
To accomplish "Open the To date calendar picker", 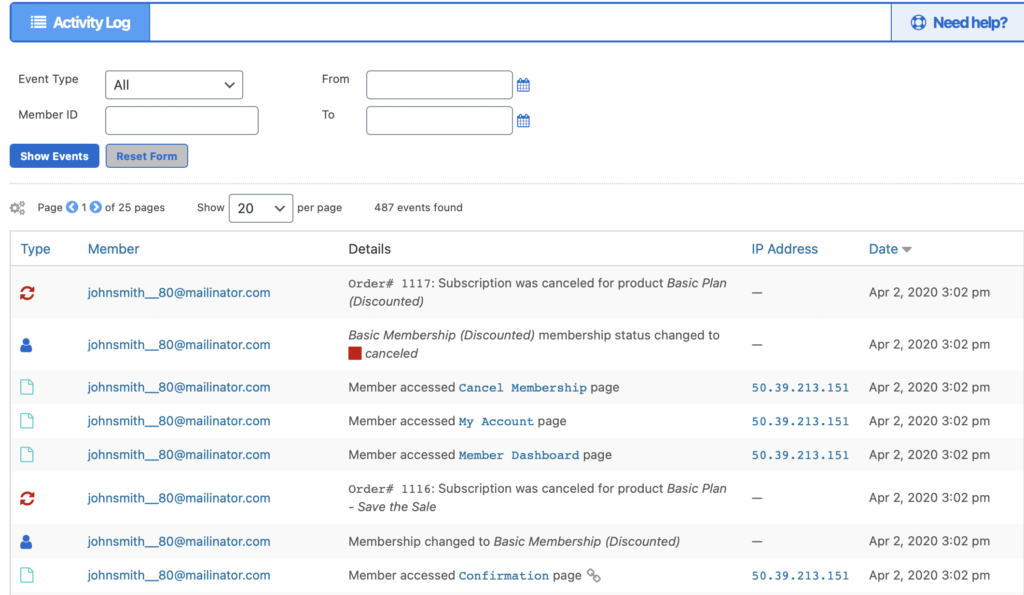I will (523, 121).
